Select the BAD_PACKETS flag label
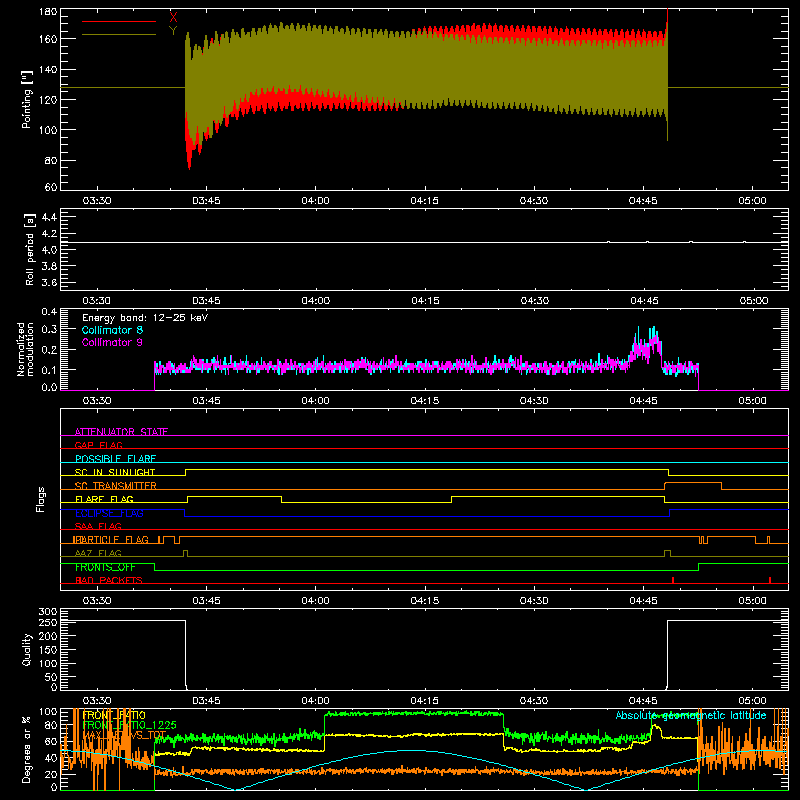The width and height of the screenshot is (800, 800). pos(109,580)
